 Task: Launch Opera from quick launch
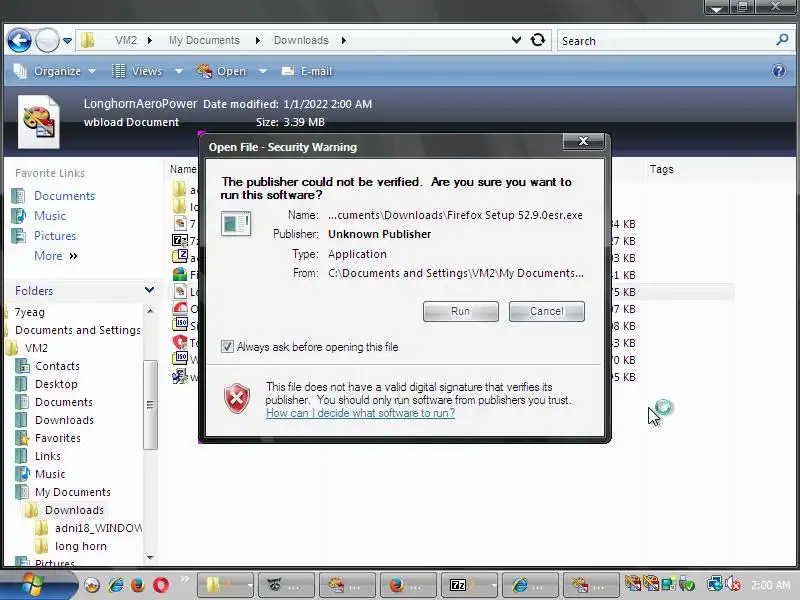tap(160, 585)
